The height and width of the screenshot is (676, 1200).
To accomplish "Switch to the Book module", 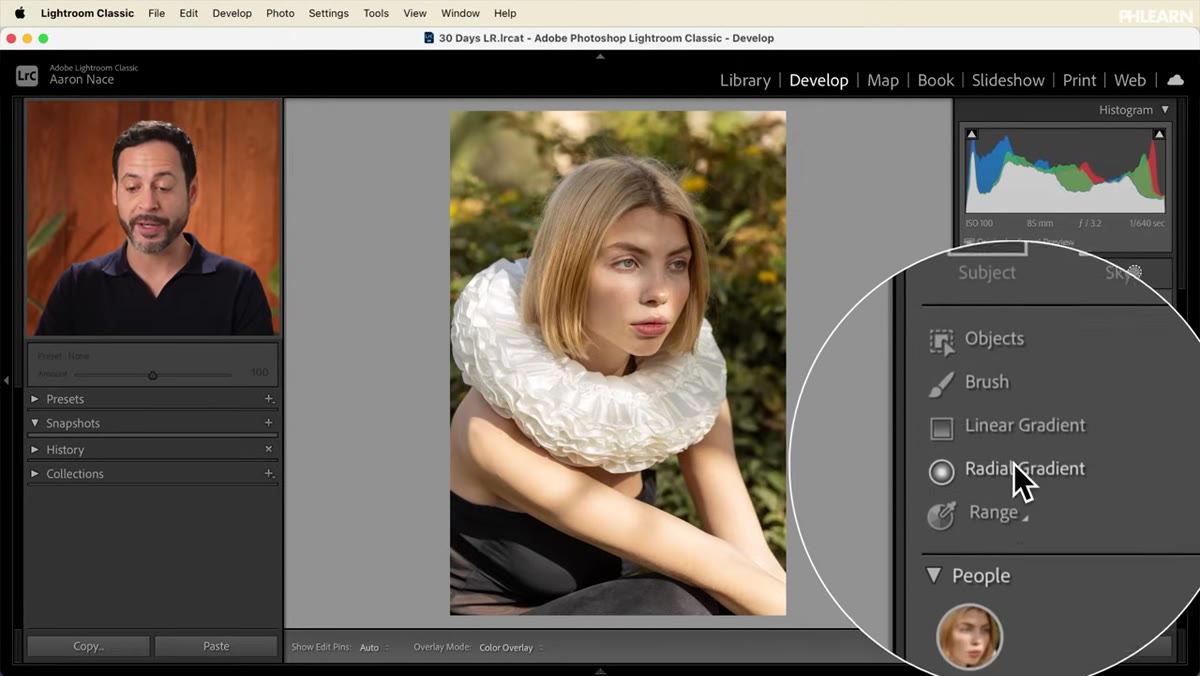I will click(936, 80).
